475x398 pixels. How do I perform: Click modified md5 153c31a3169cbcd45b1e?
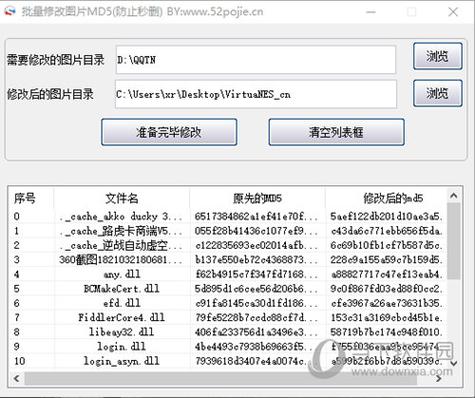pos(386,317)
